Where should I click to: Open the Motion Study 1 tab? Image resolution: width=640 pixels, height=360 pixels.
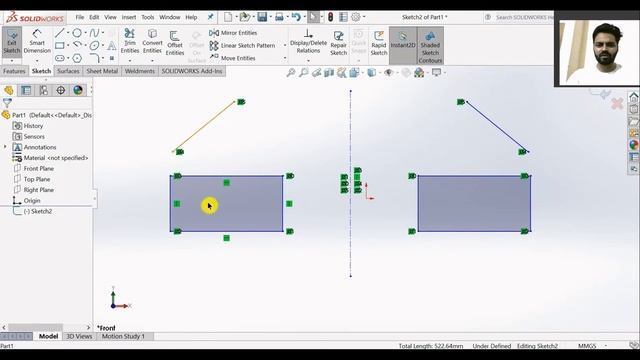[123, 336]
